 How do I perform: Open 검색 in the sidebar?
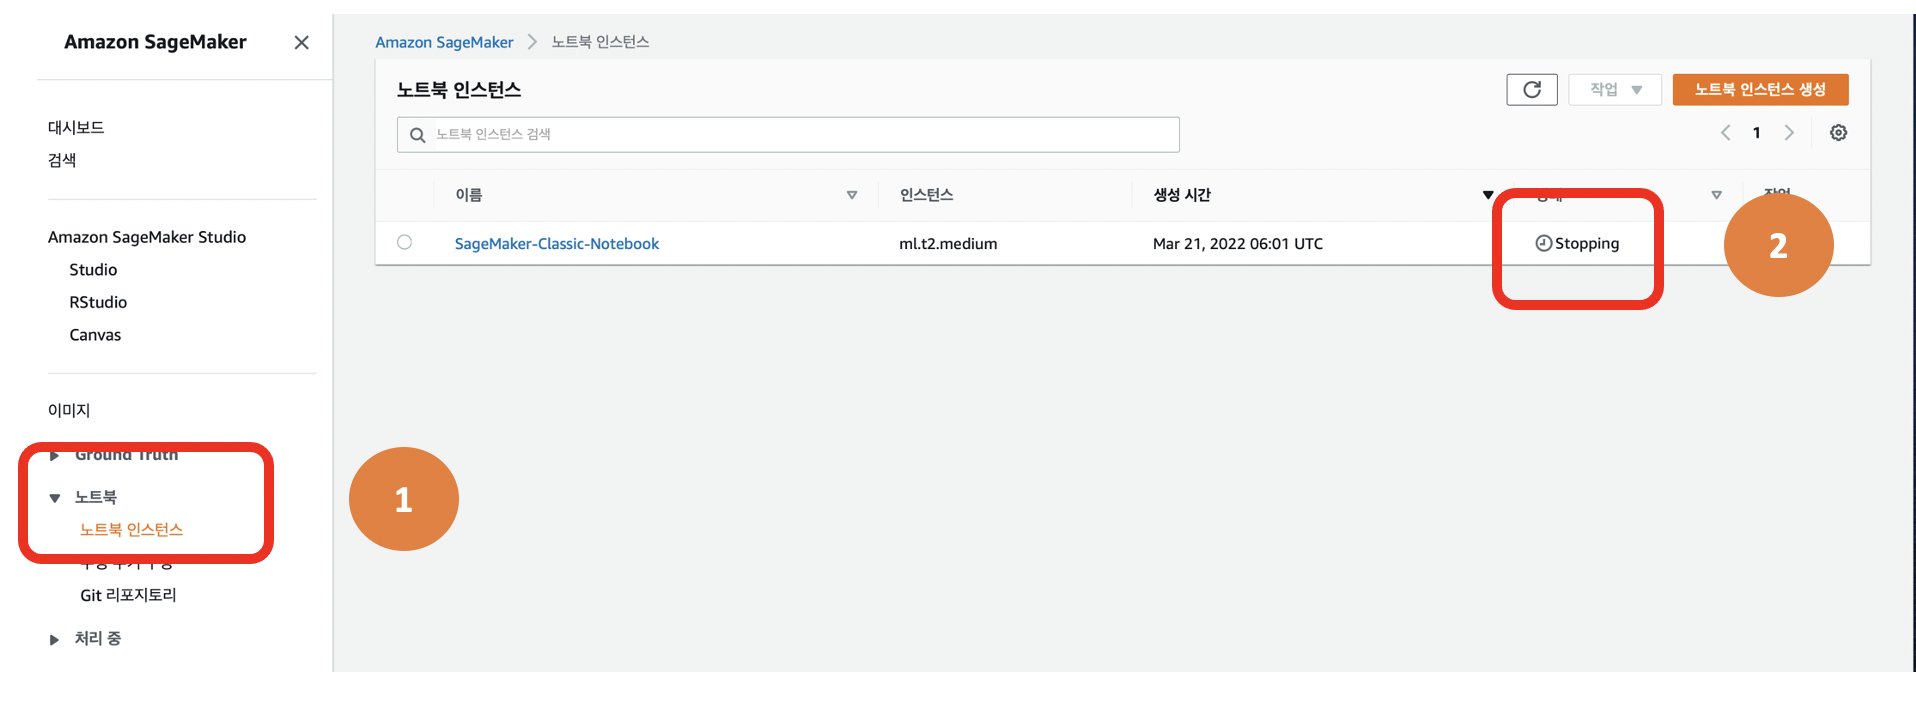pyautogui.click(x=62, y=160)
